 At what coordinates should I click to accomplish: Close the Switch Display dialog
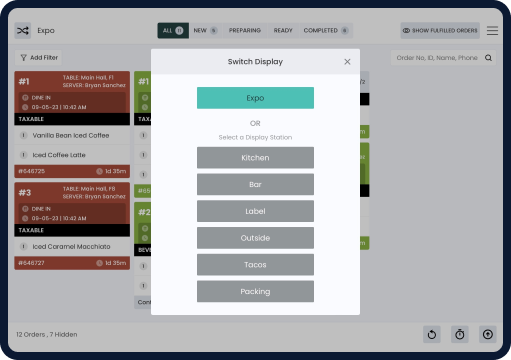347,62
